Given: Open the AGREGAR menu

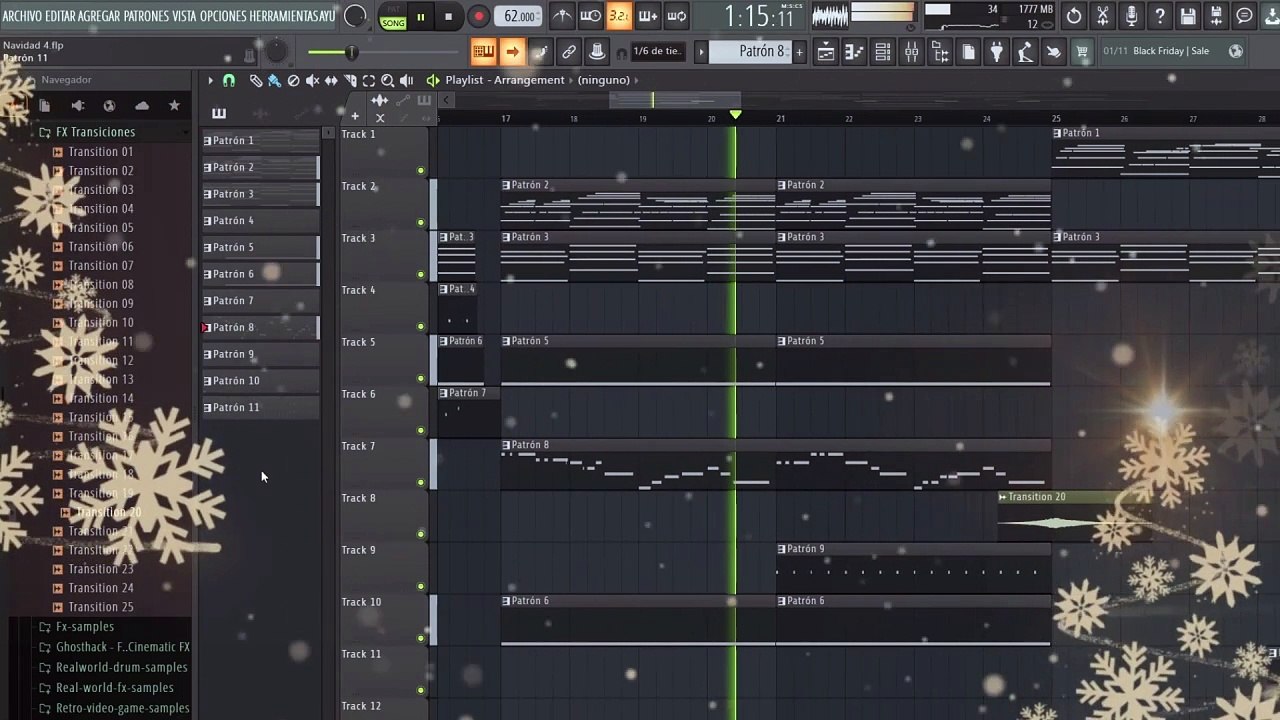Looking at the screenshot, I should (99, 16).
